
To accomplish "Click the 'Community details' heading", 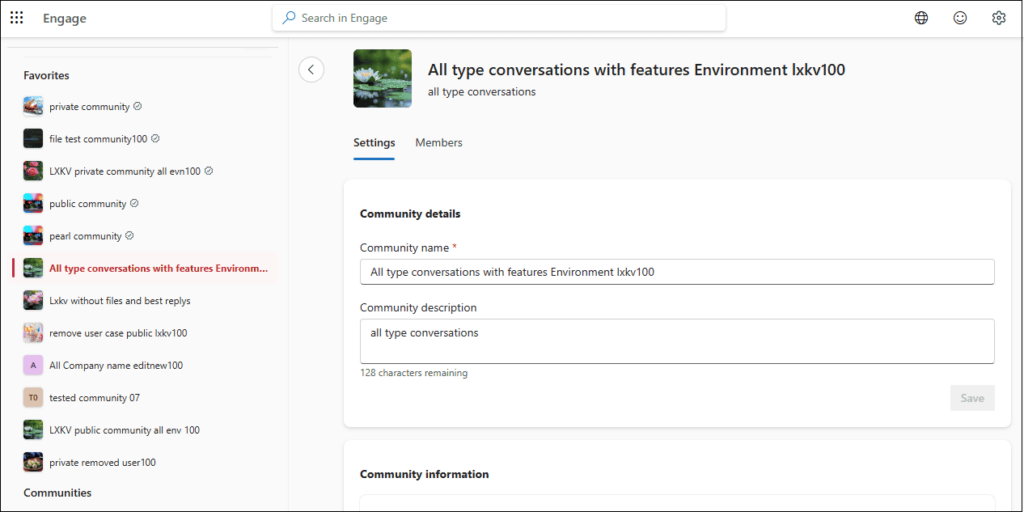I will coord(410,214).
